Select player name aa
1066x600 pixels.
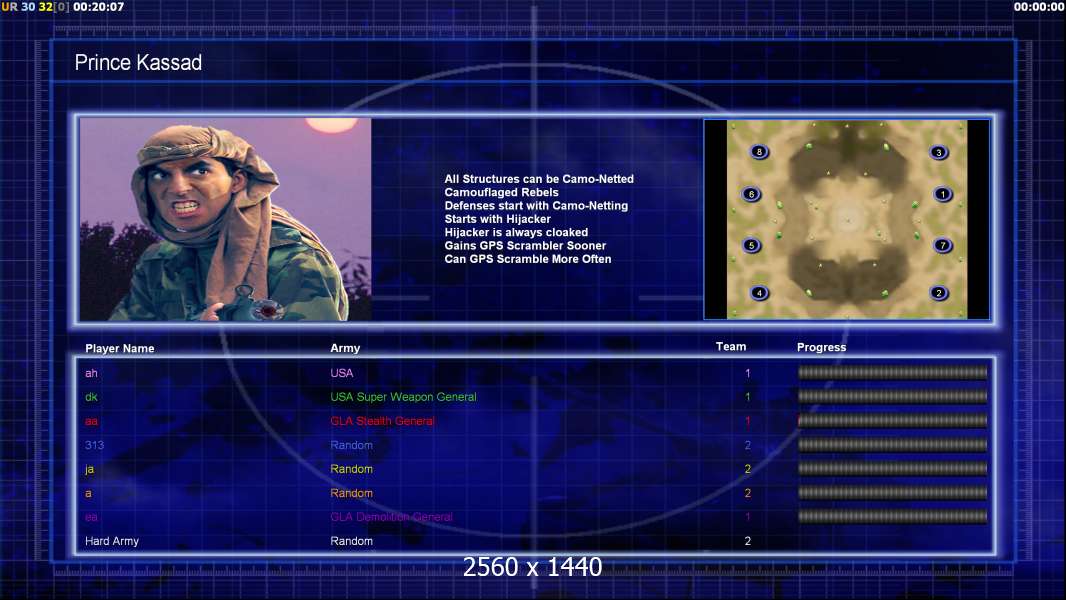coord(91,421)
